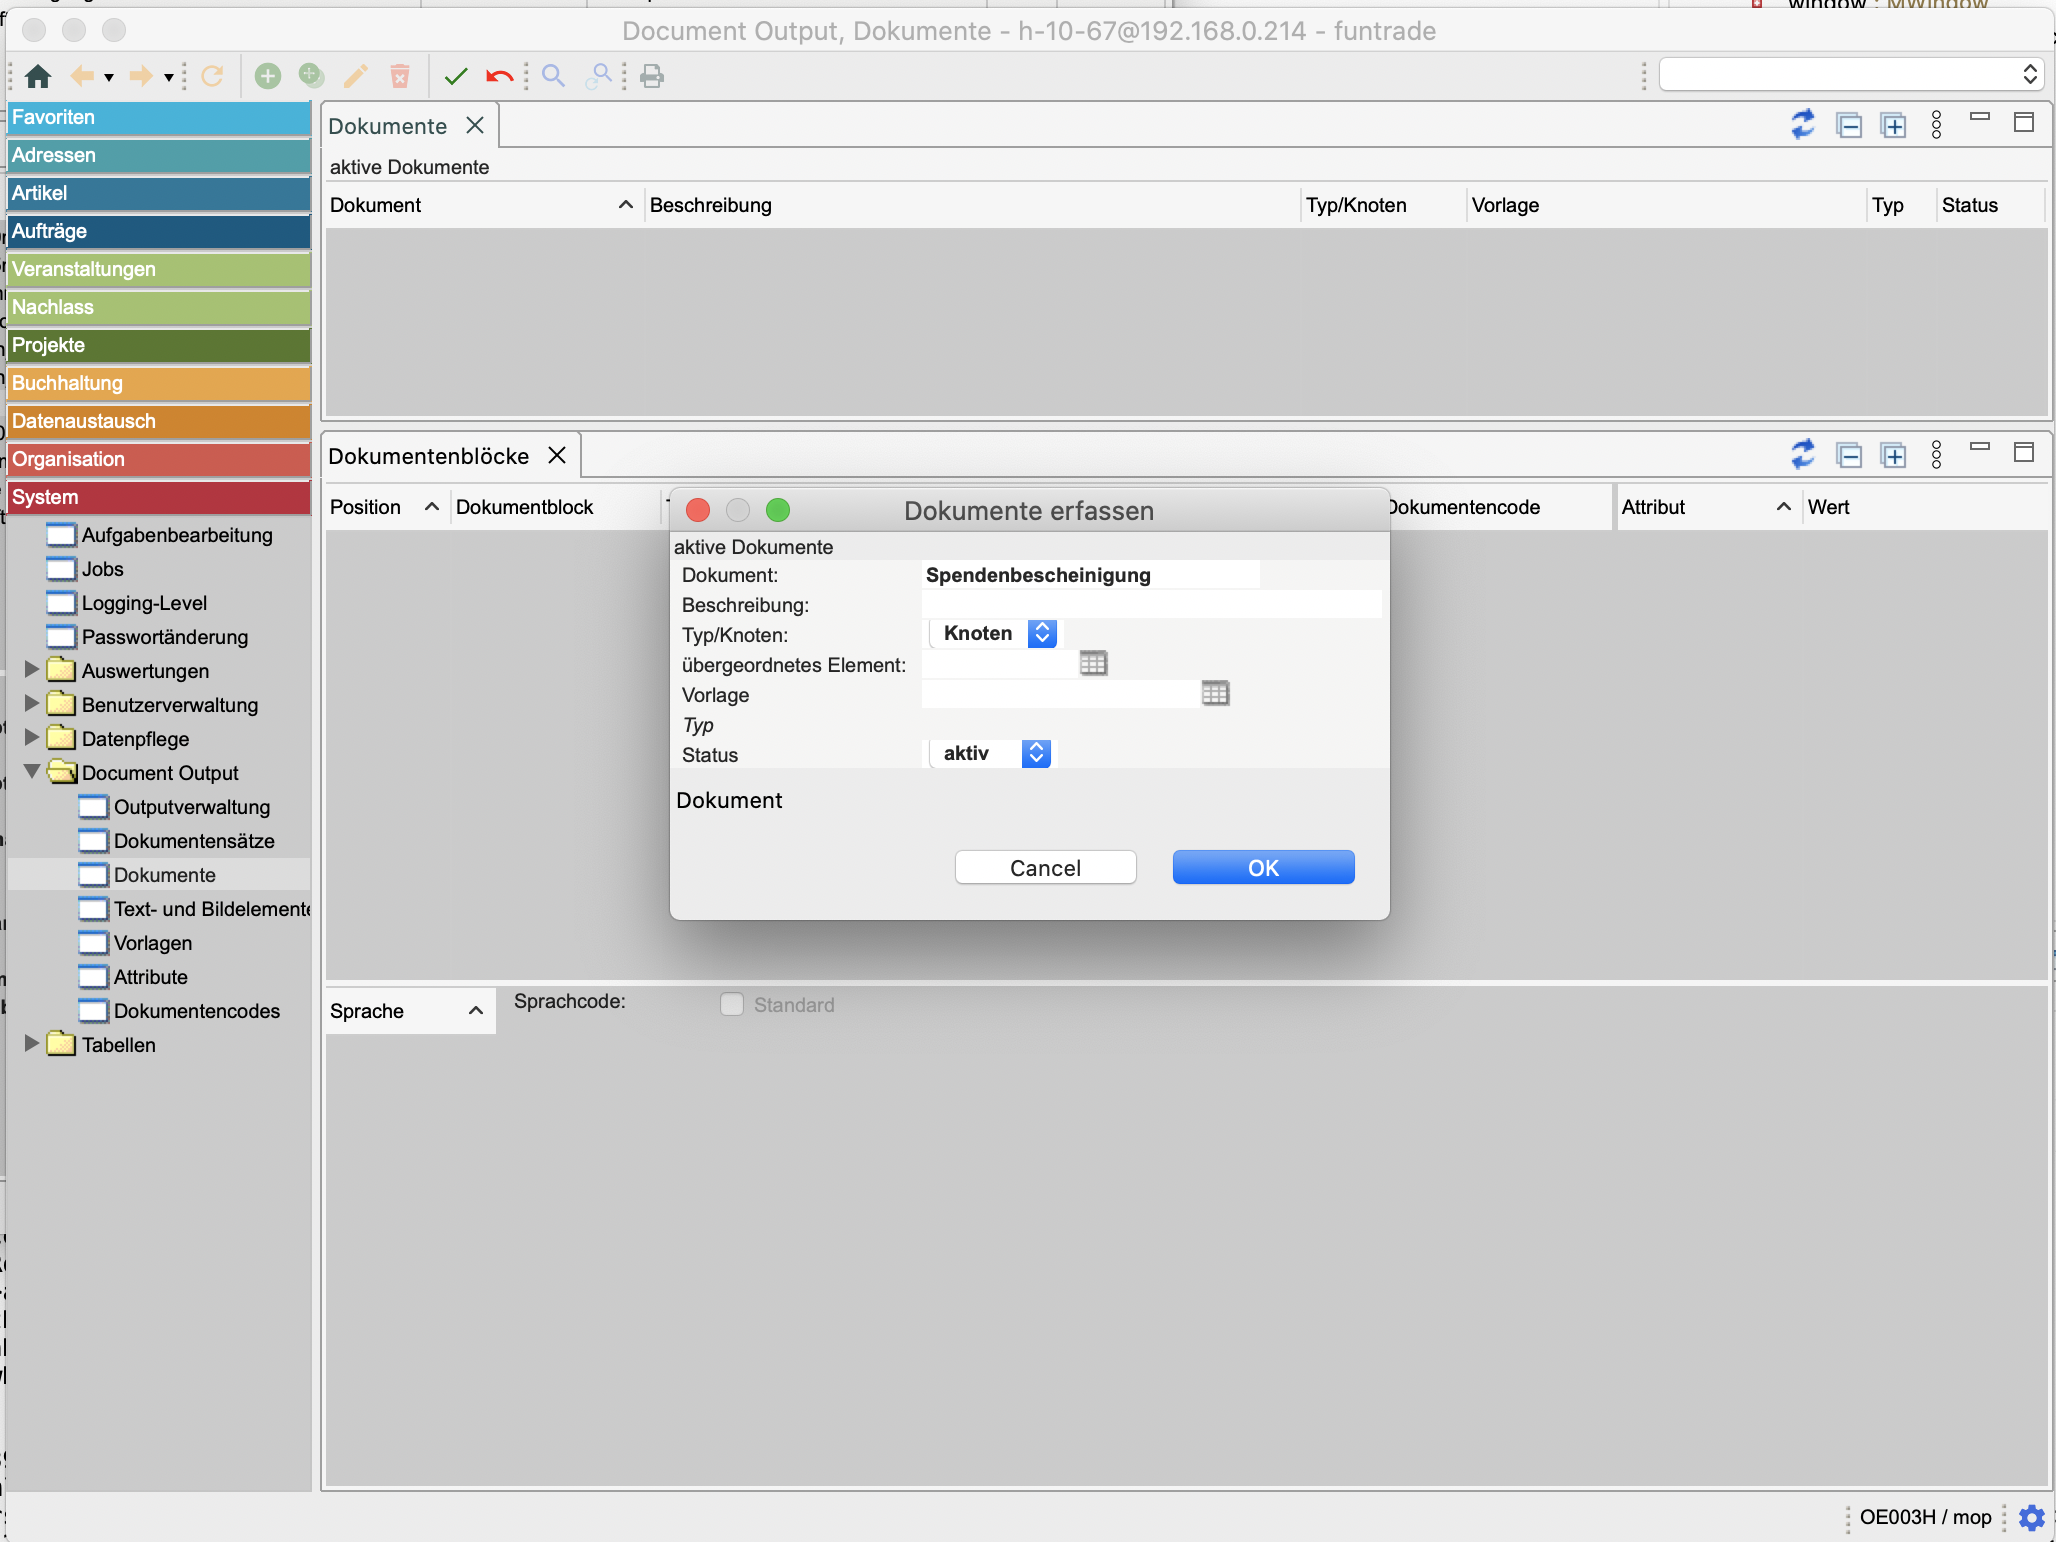
Task: Click into the Beschreibung input field
Action: point(1150,605)
